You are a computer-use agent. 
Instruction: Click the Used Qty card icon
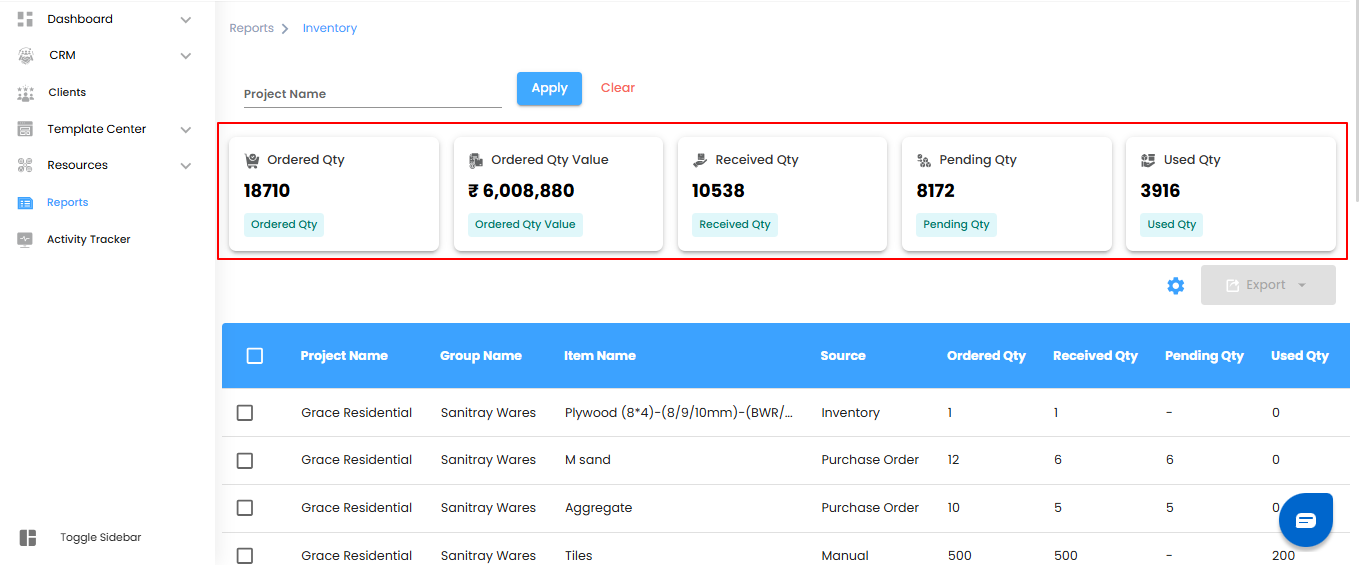tap(1148, 160)
